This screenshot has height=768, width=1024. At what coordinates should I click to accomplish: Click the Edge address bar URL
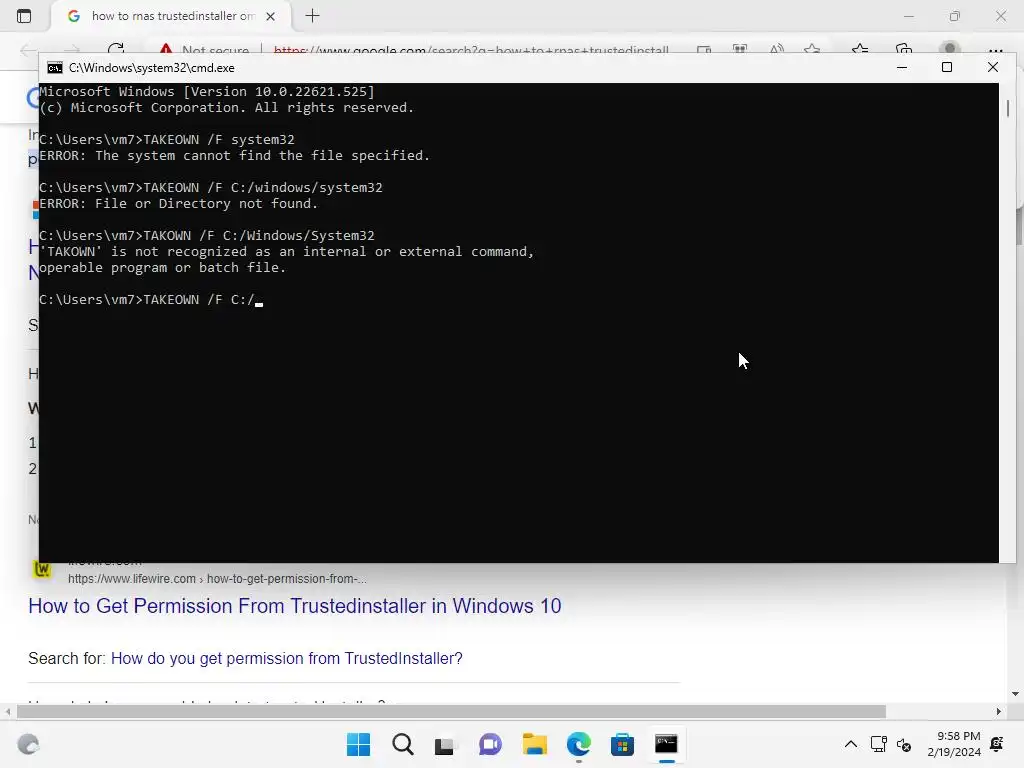pyautogui.click(x=471, y=50)
